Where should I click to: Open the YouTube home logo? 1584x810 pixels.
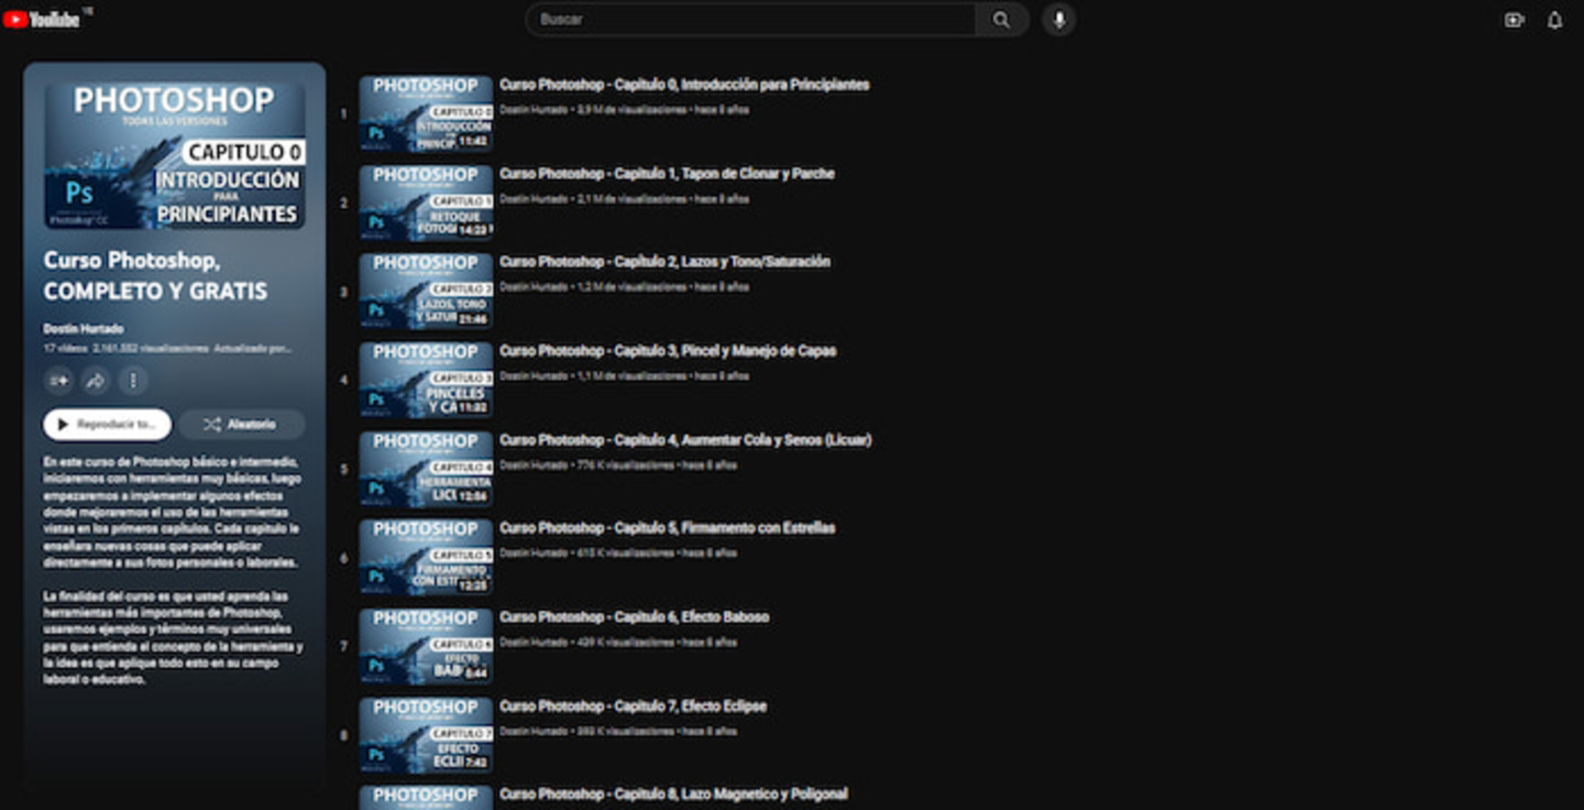pyautogui.click(x=41, y=19)
